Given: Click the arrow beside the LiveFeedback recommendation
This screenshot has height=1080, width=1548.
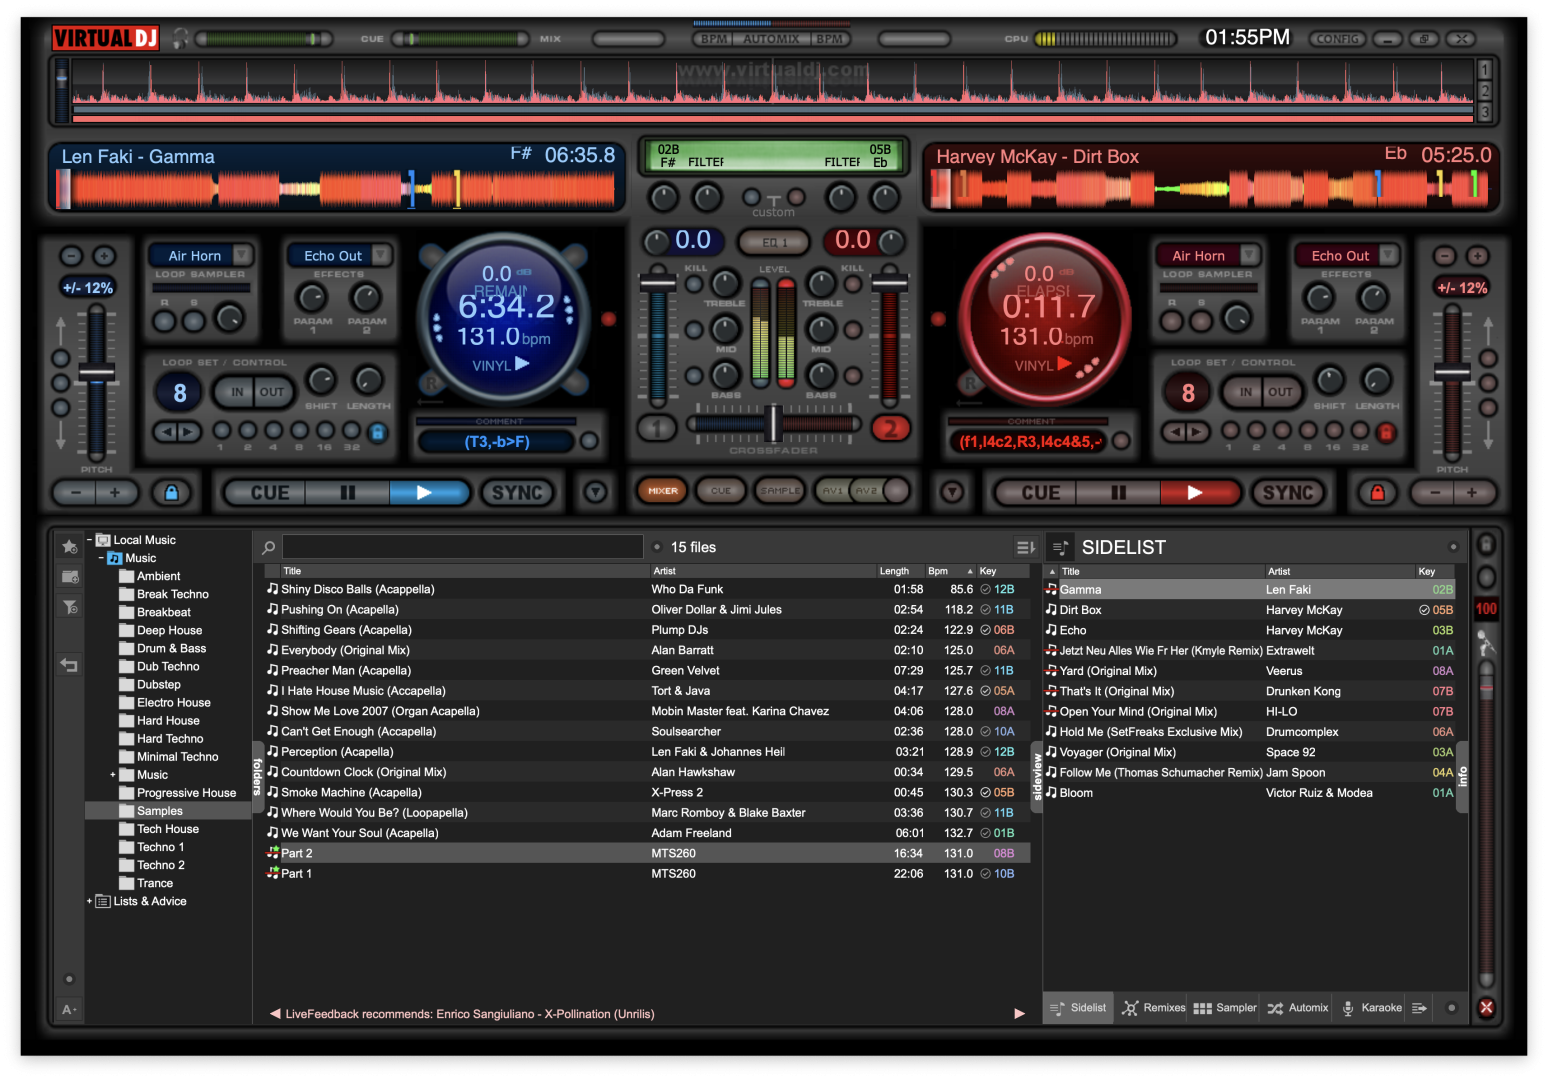Looking at the screenshot, I should point(275,1013).
